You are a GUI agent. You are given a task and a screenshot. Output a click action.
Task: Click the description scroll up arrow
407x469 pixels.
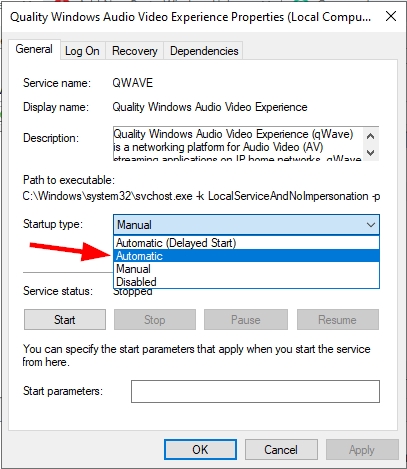point(371,136)
